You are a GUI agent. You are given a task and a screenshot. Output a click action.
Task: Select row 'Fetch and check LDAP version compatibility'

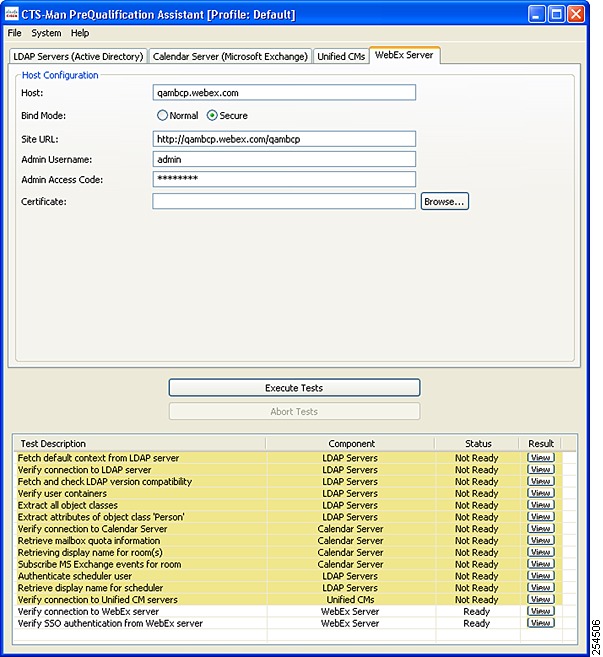[288, 481]
